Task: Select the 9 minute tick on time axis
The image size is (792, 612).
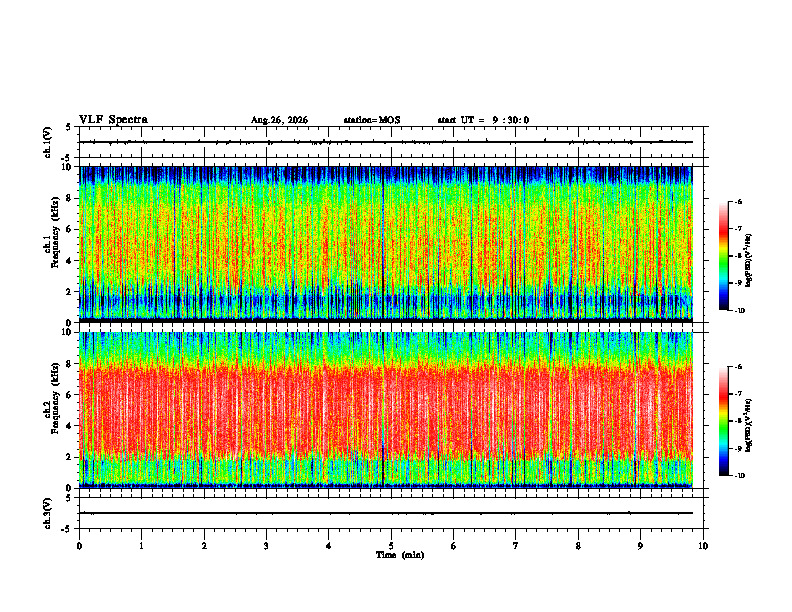Action: click(640, 546)
